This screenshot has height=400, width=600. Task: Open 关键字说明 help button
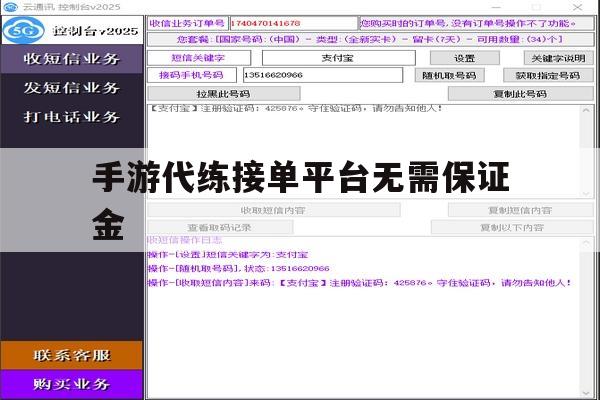[559, 58]
